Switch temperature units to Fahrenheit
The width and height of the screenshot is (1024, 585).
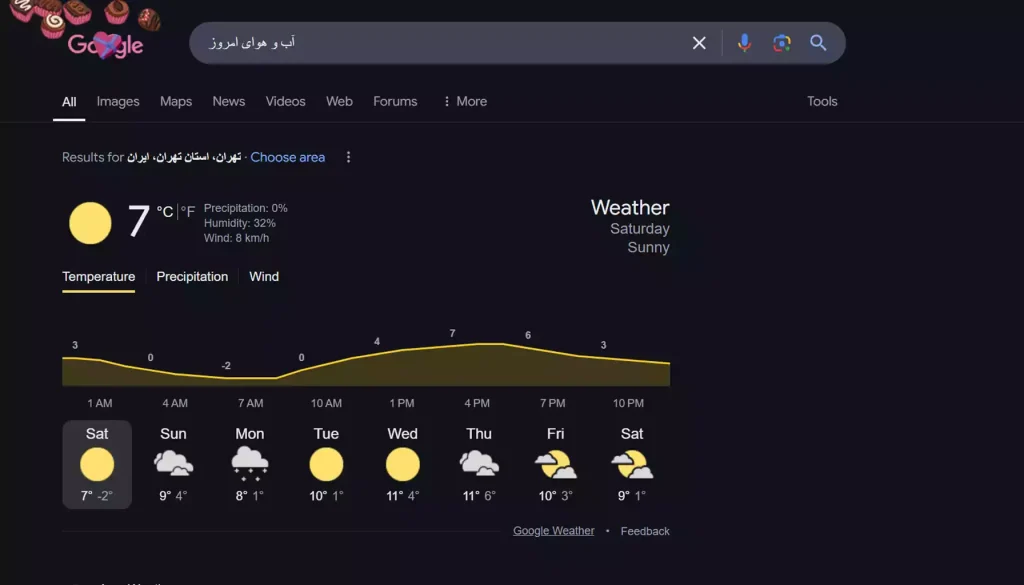[188, 211]
